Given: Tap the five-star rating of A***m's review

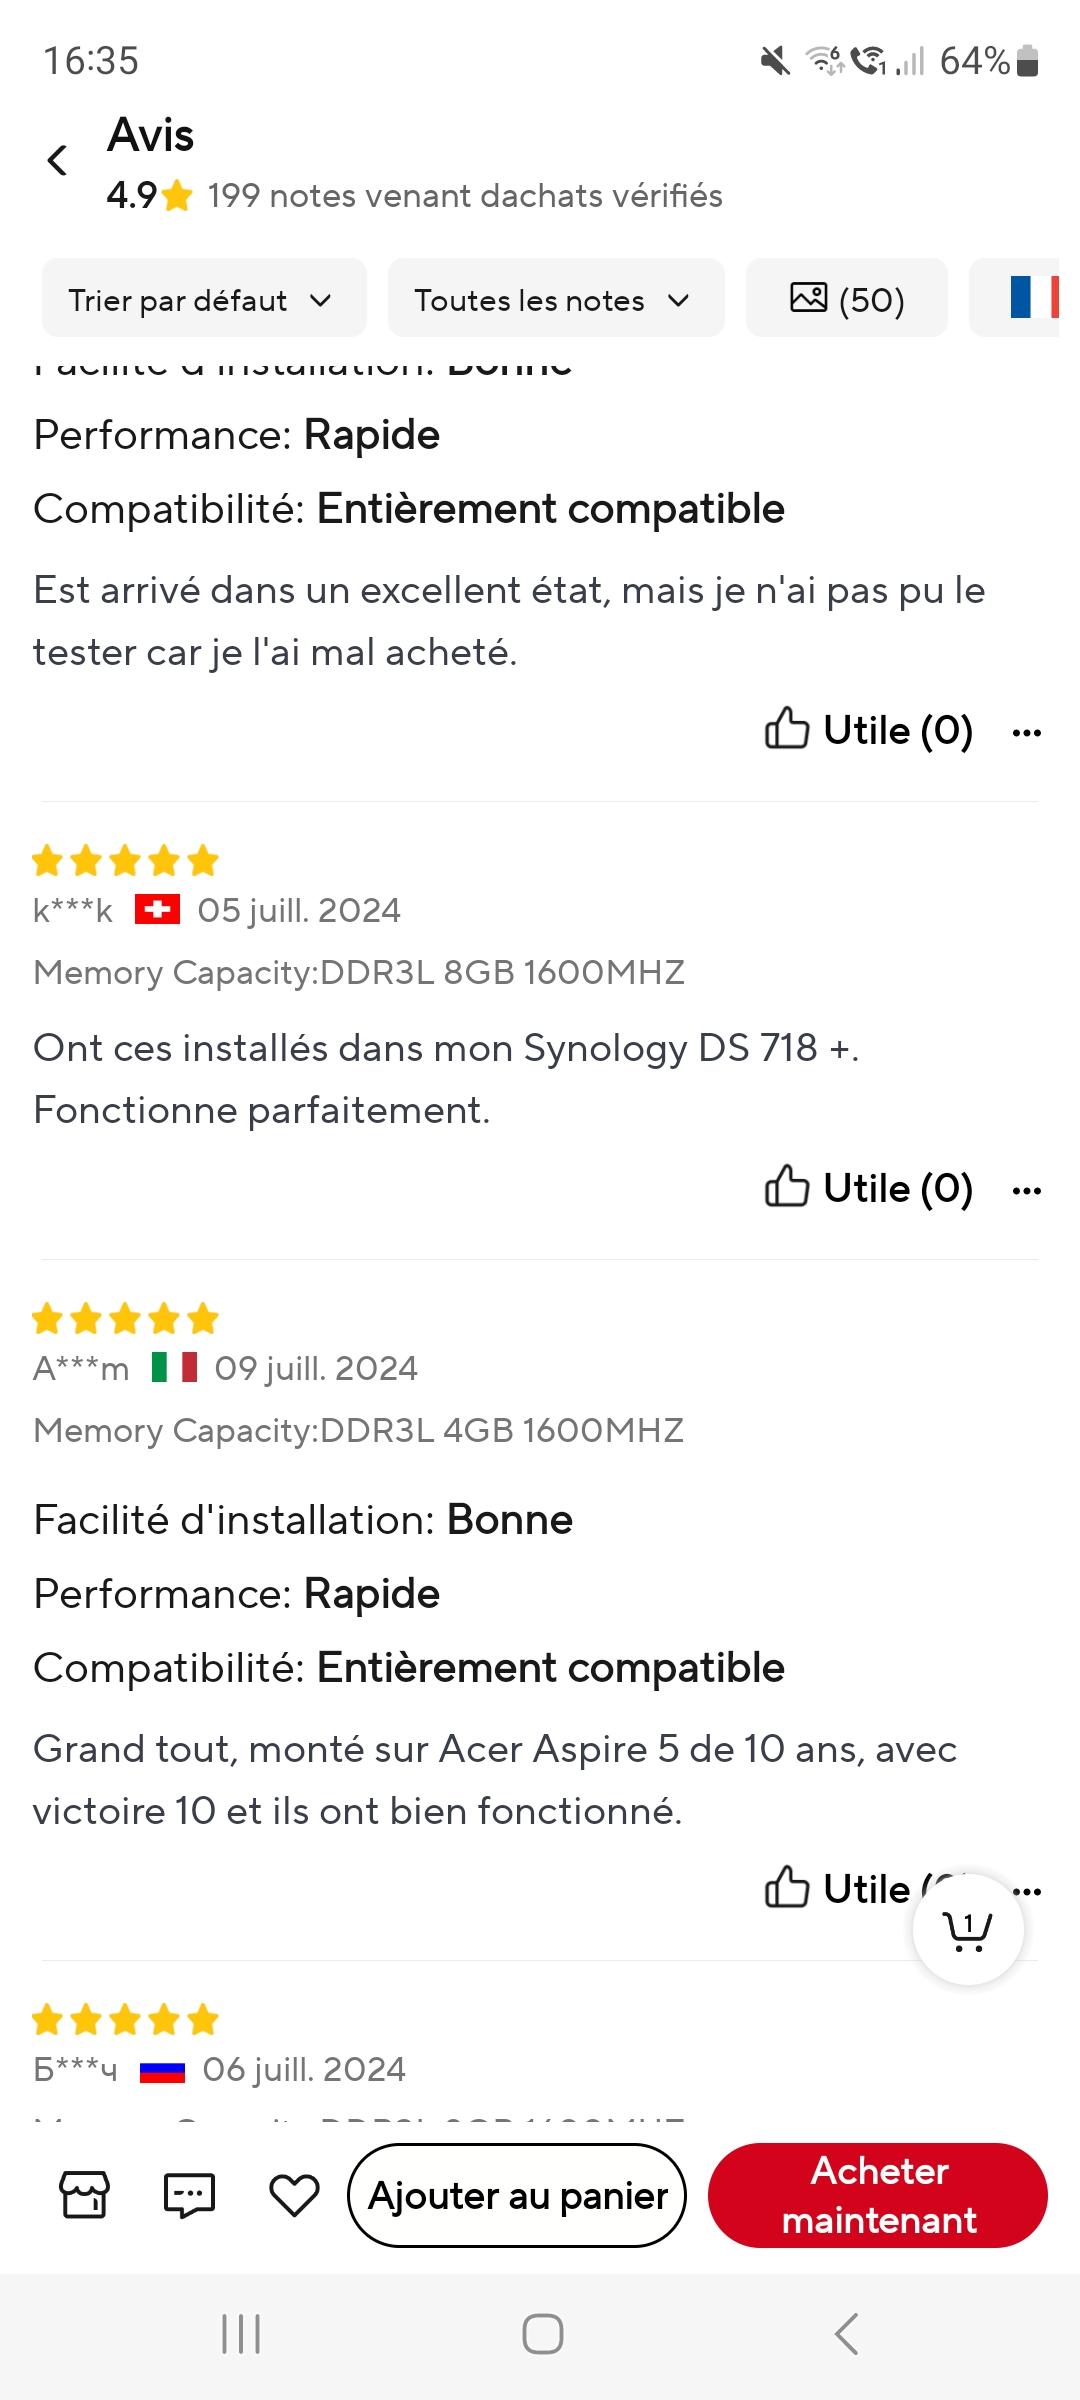Looking at the screenshot, I should (x=125, y=1318).
